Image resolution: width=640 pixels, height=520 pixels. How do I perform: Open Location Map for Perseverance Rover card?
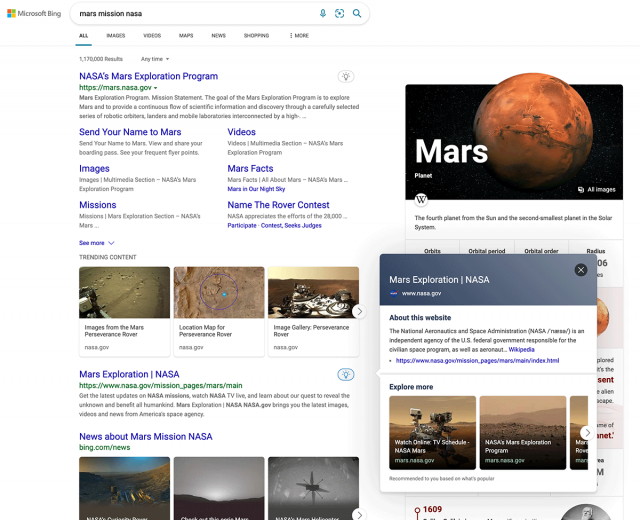coord(219,312)
